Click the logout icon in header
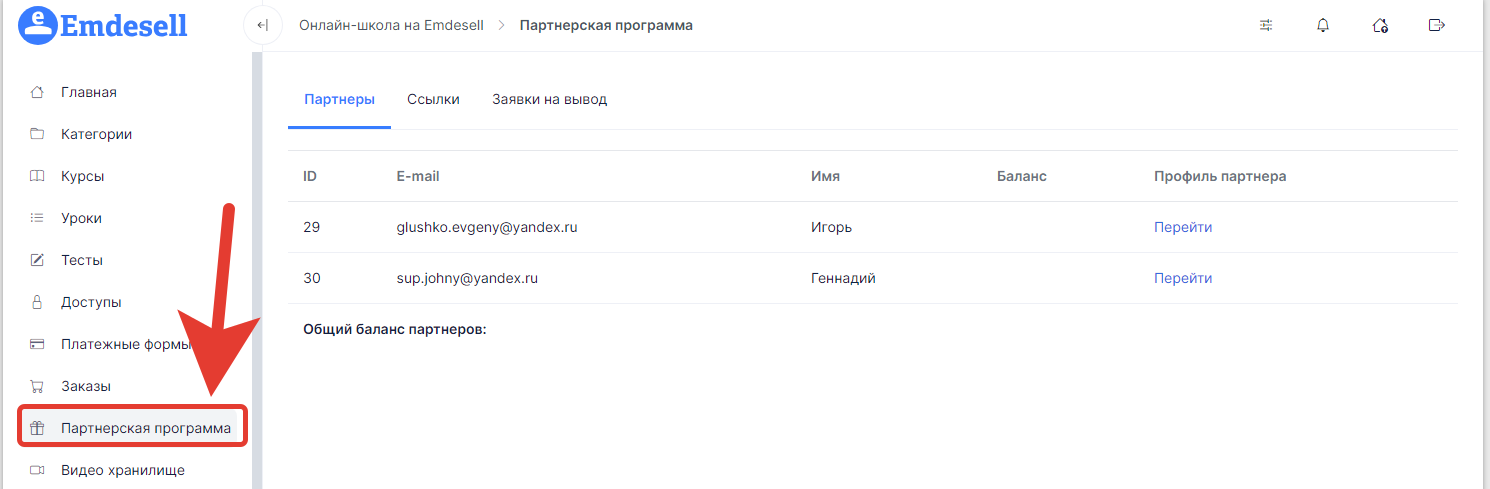Screen dimensions: 1490x489 (1437, 25)
